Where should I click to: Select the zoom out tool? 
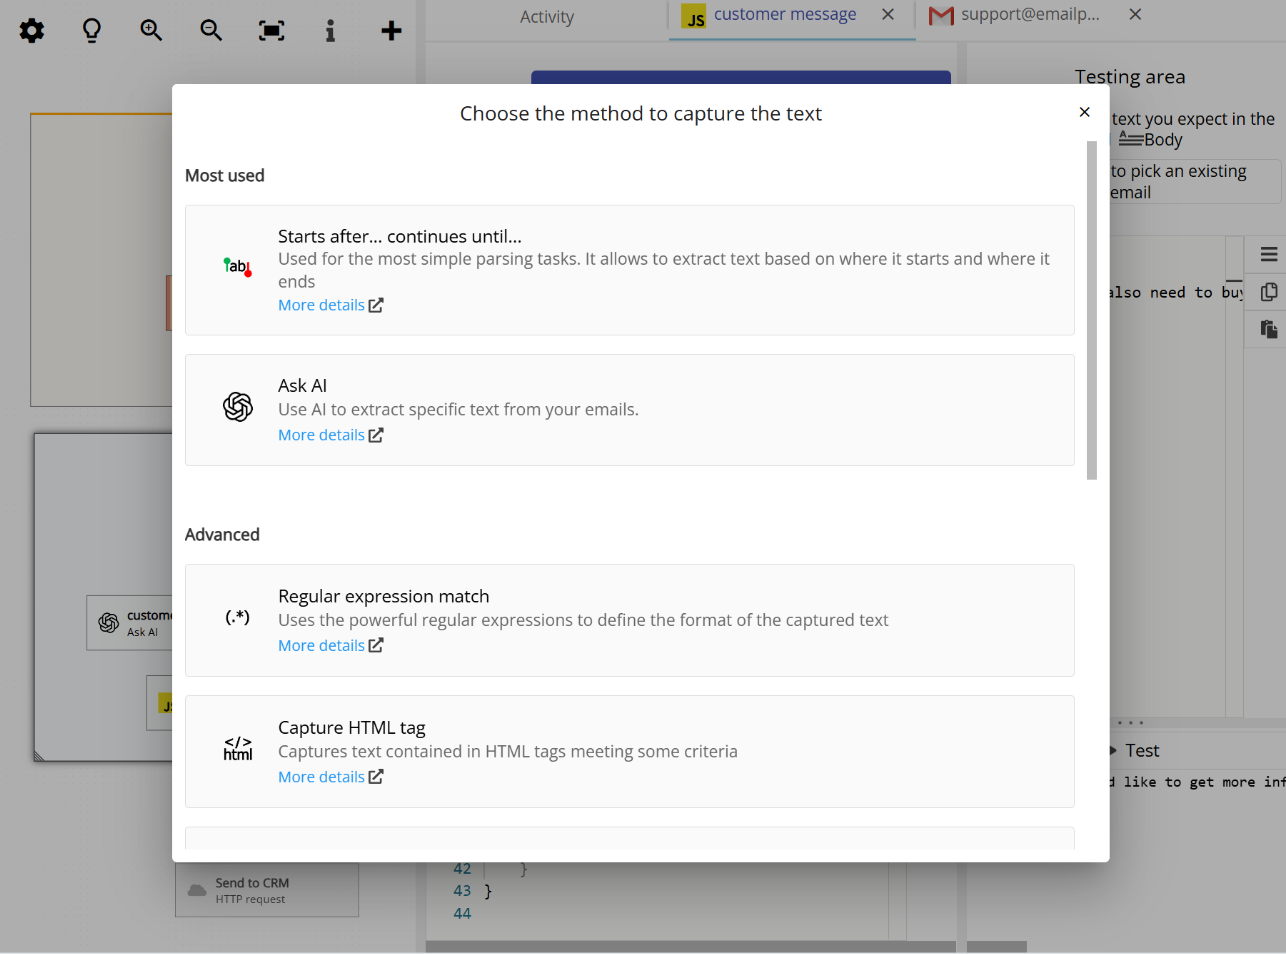tap(211, 30)
